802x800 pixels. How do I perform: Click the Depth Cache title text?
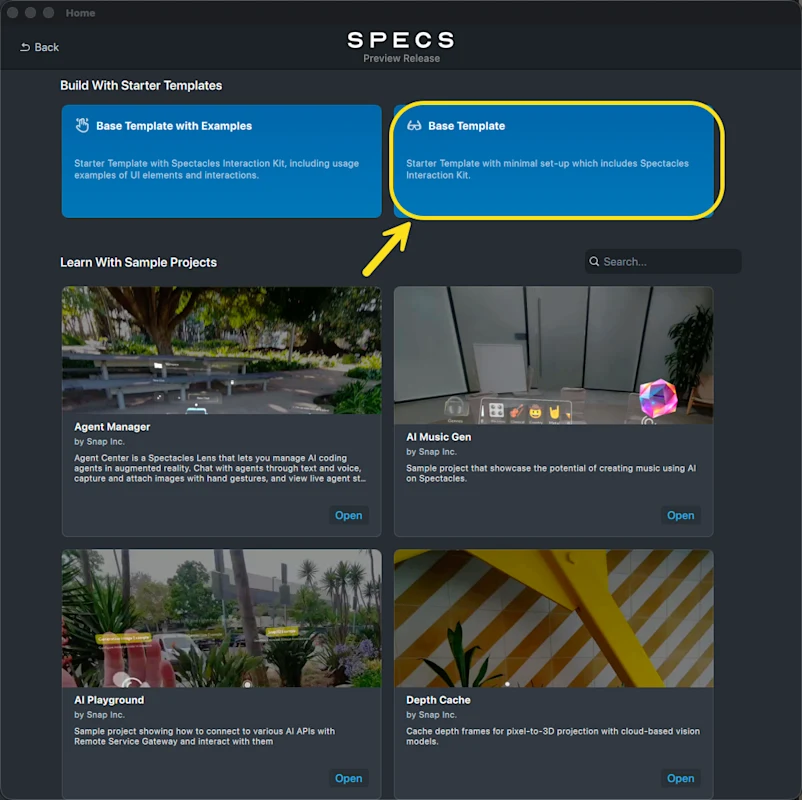438,700
